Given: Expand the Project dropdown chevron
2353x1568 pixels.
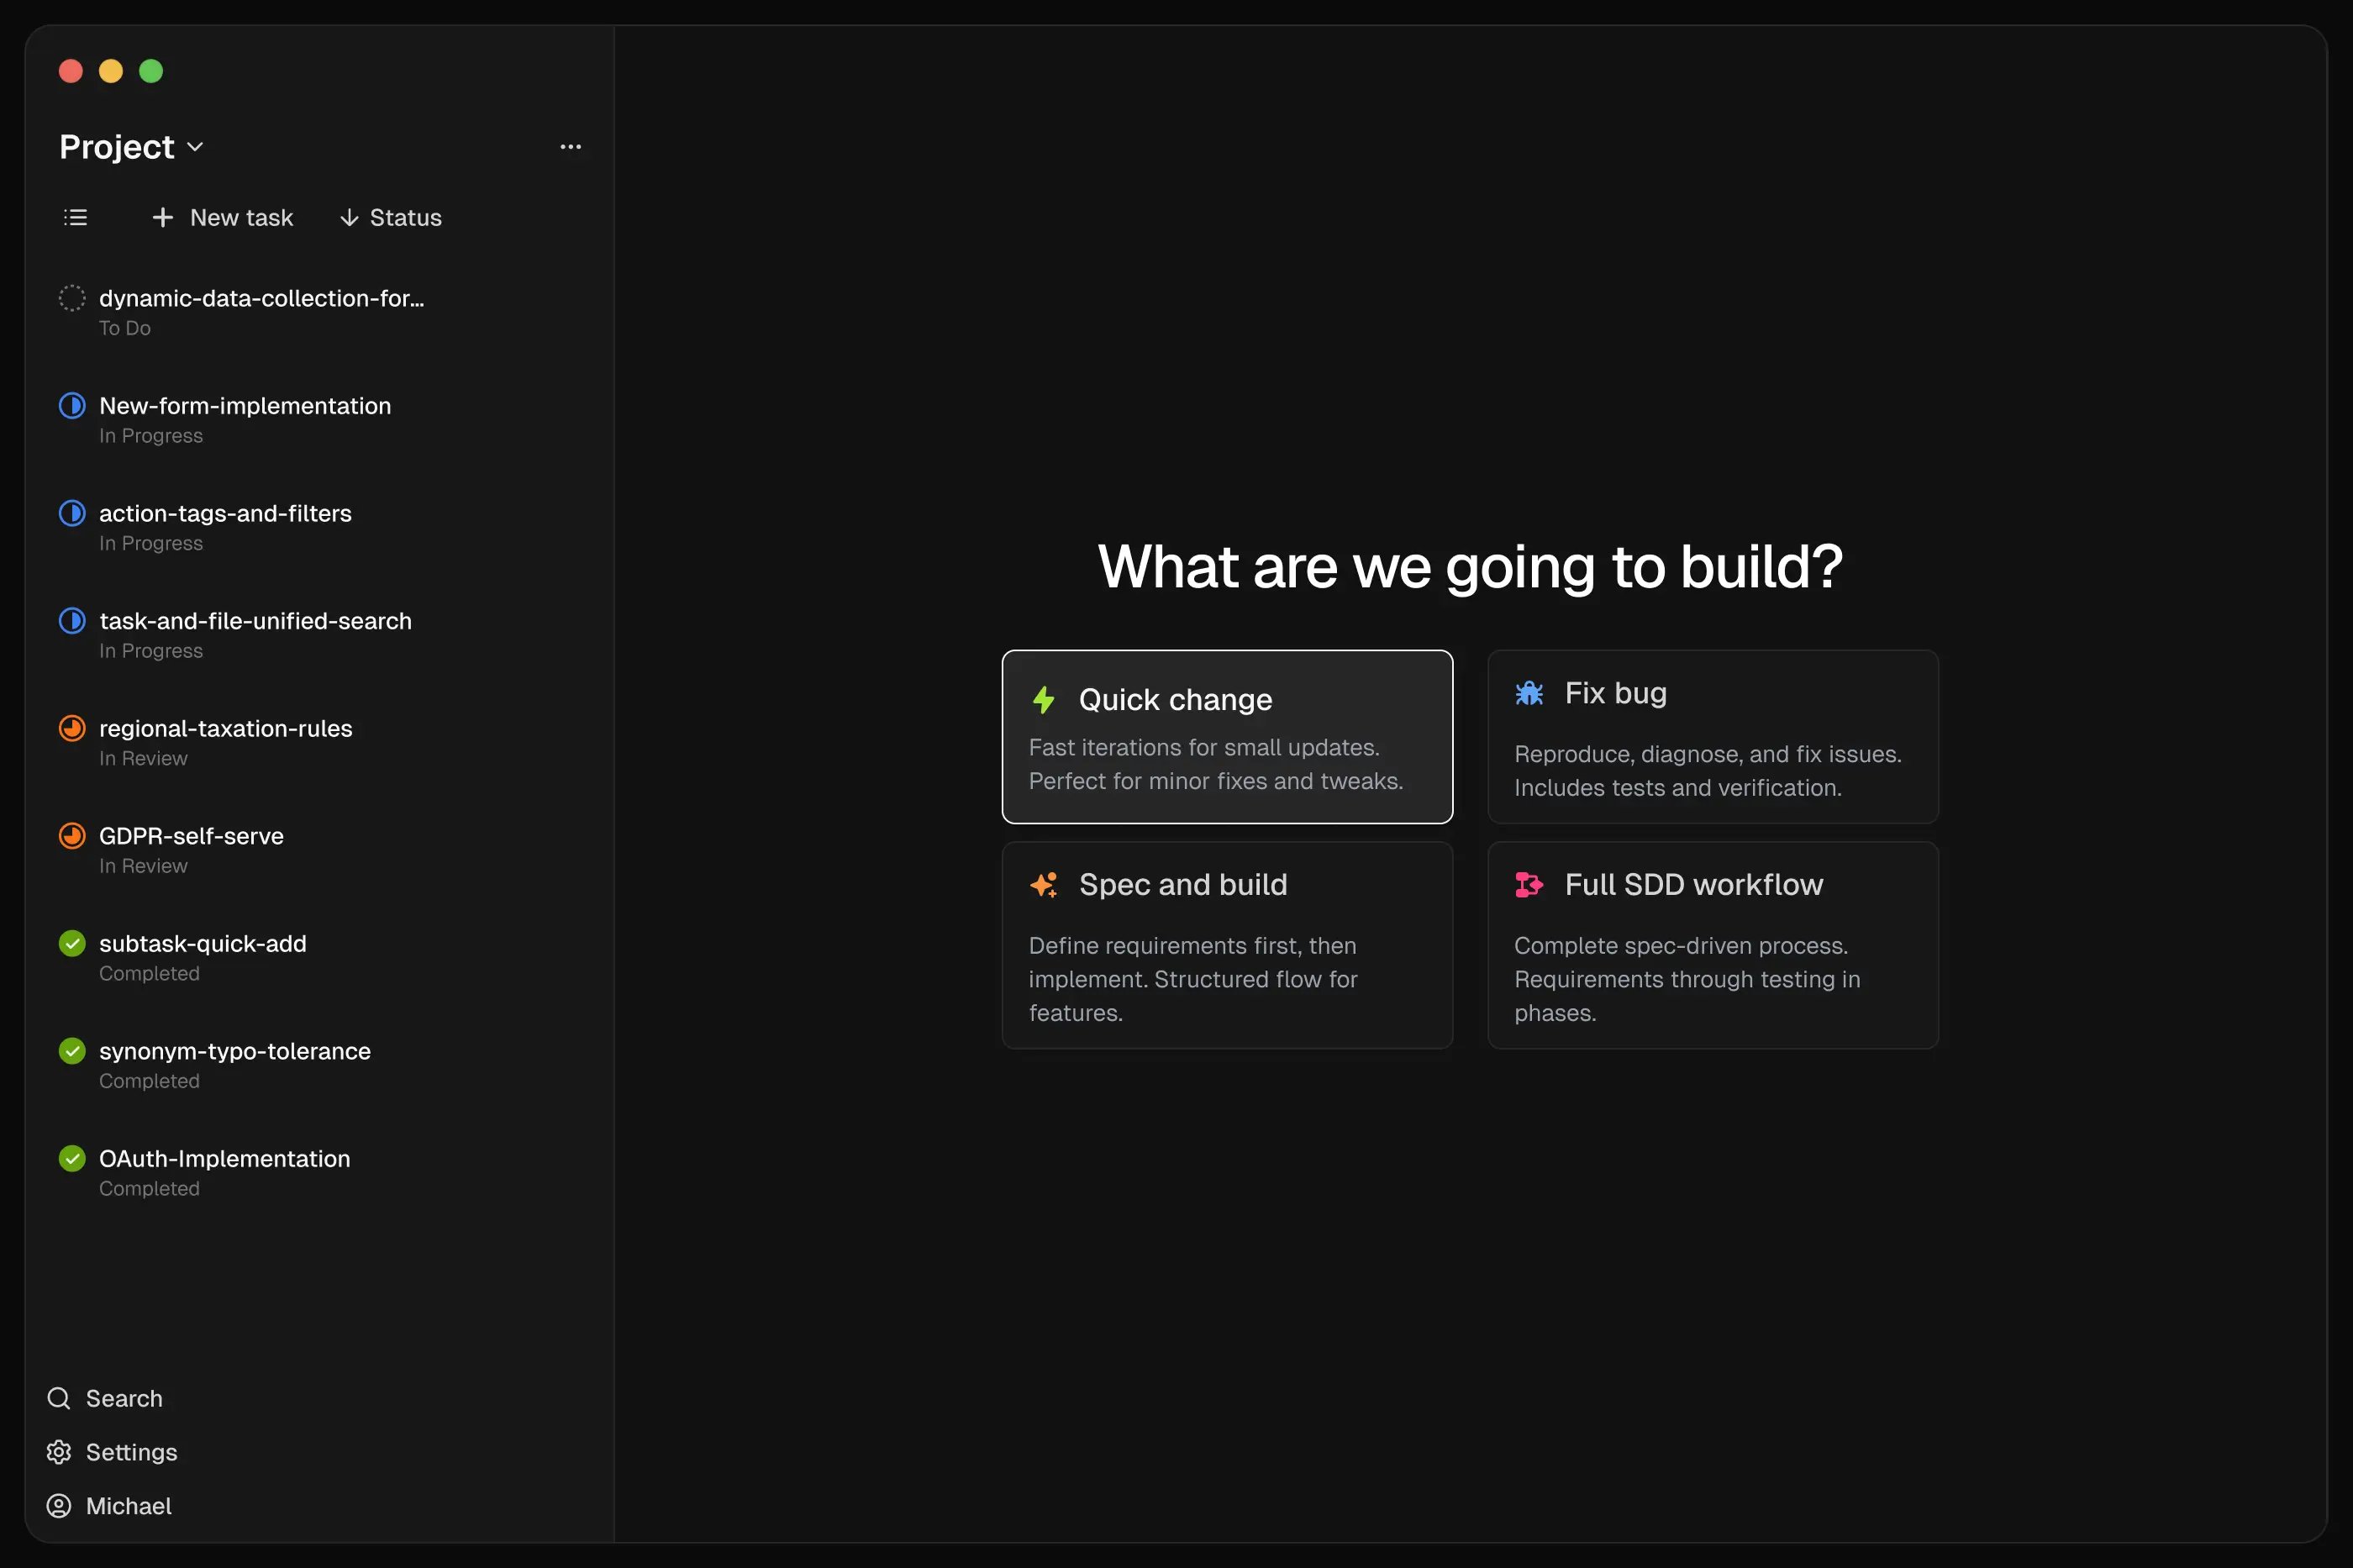Looking at the screenshot, I should click(x=196, y=147).
